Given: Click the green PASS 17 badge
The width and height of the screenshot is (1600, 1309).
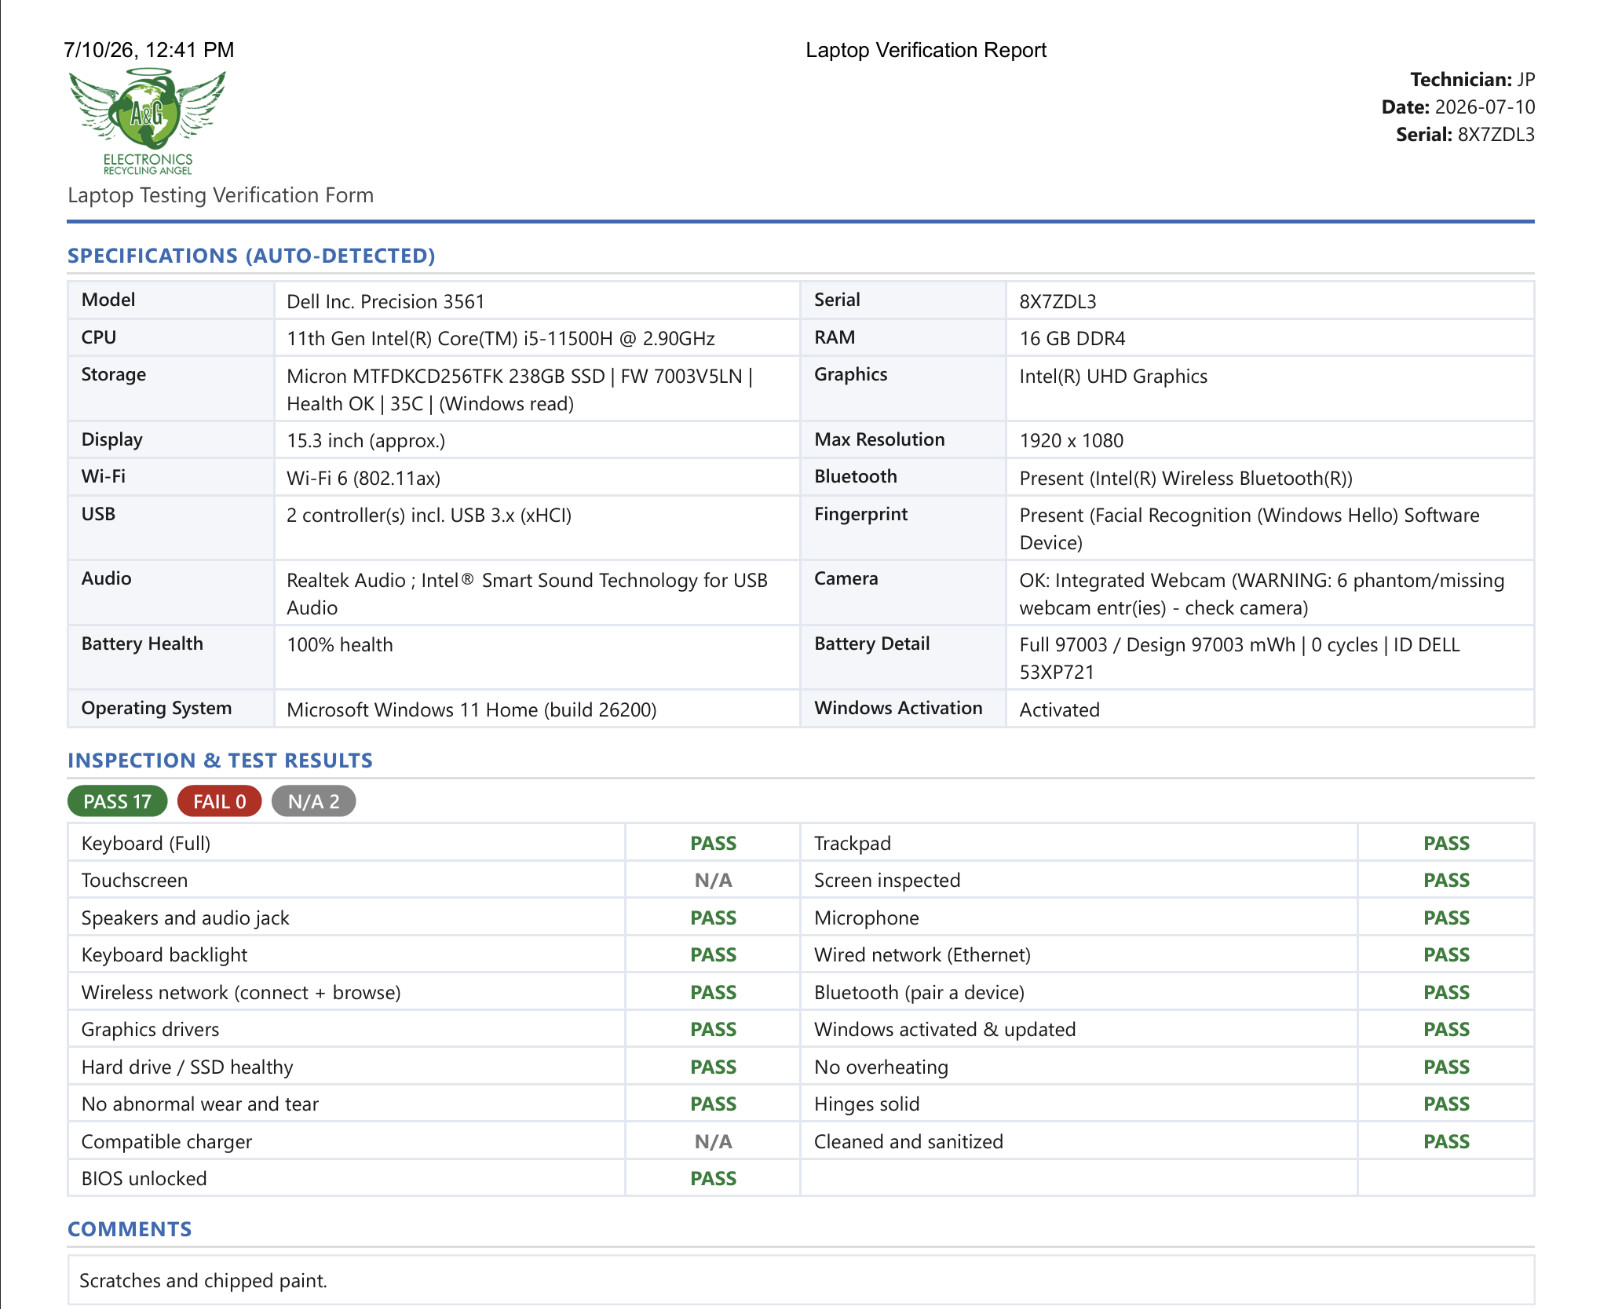Looking at the screenshot, I should [x=117, y=801].
